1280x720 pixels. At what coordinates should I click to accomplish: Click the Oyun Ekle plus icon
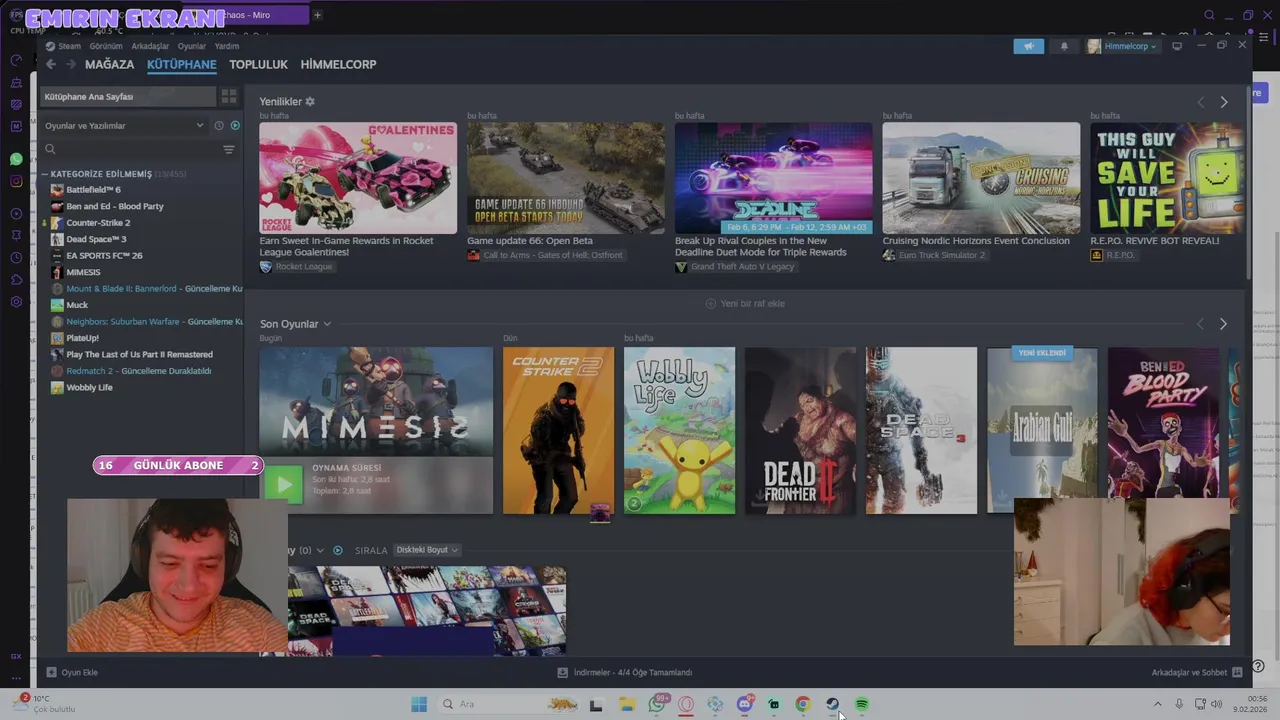pos(52,672)
